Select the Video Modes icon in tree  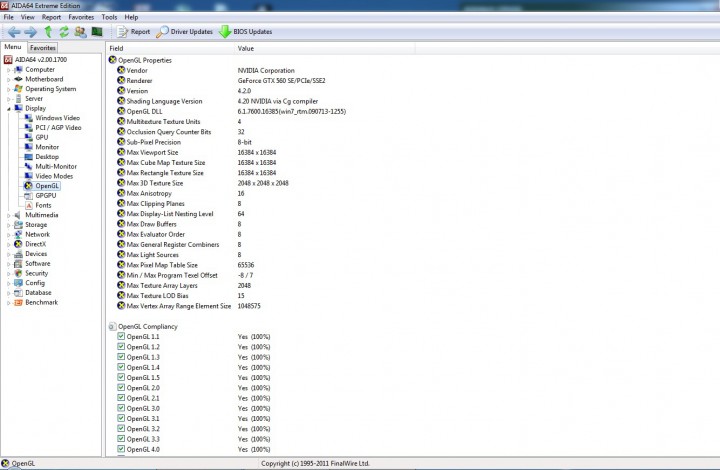coord(28,176)
